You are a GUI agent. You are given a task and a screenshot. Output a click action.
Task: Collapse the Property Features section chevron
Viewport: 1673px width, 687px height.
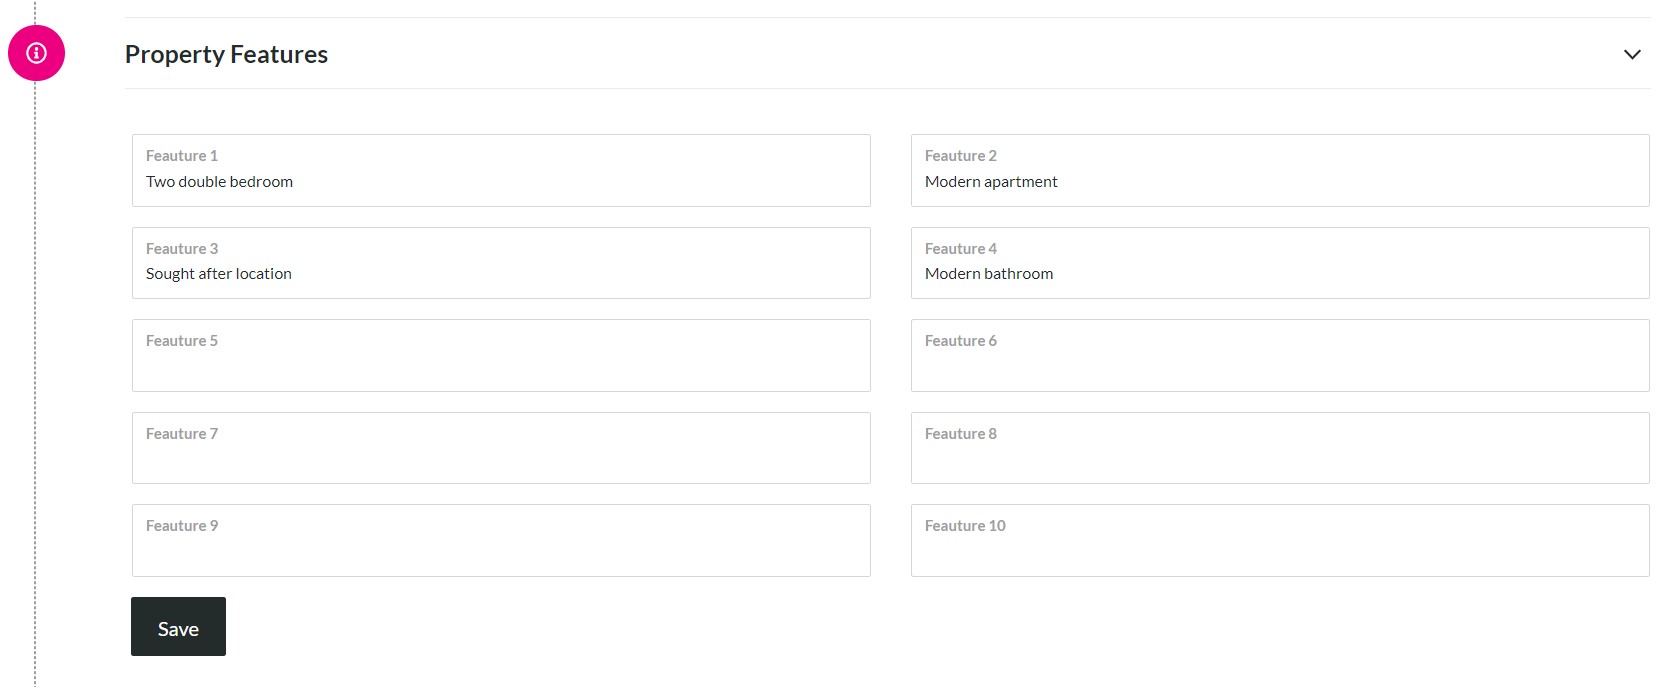point(1632,54)
